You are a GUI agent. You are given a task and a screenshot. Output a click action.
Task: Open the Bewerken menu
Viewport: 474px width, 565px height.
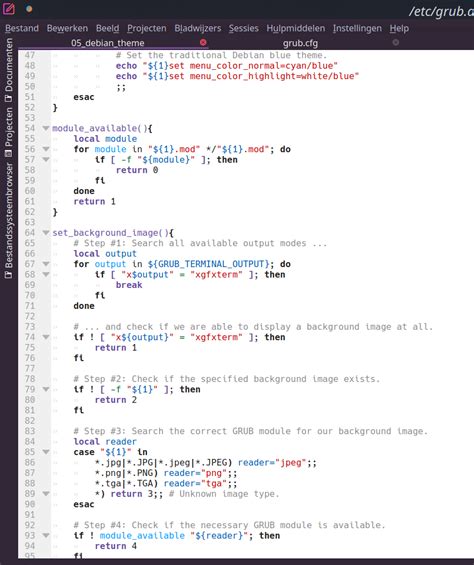67,28
